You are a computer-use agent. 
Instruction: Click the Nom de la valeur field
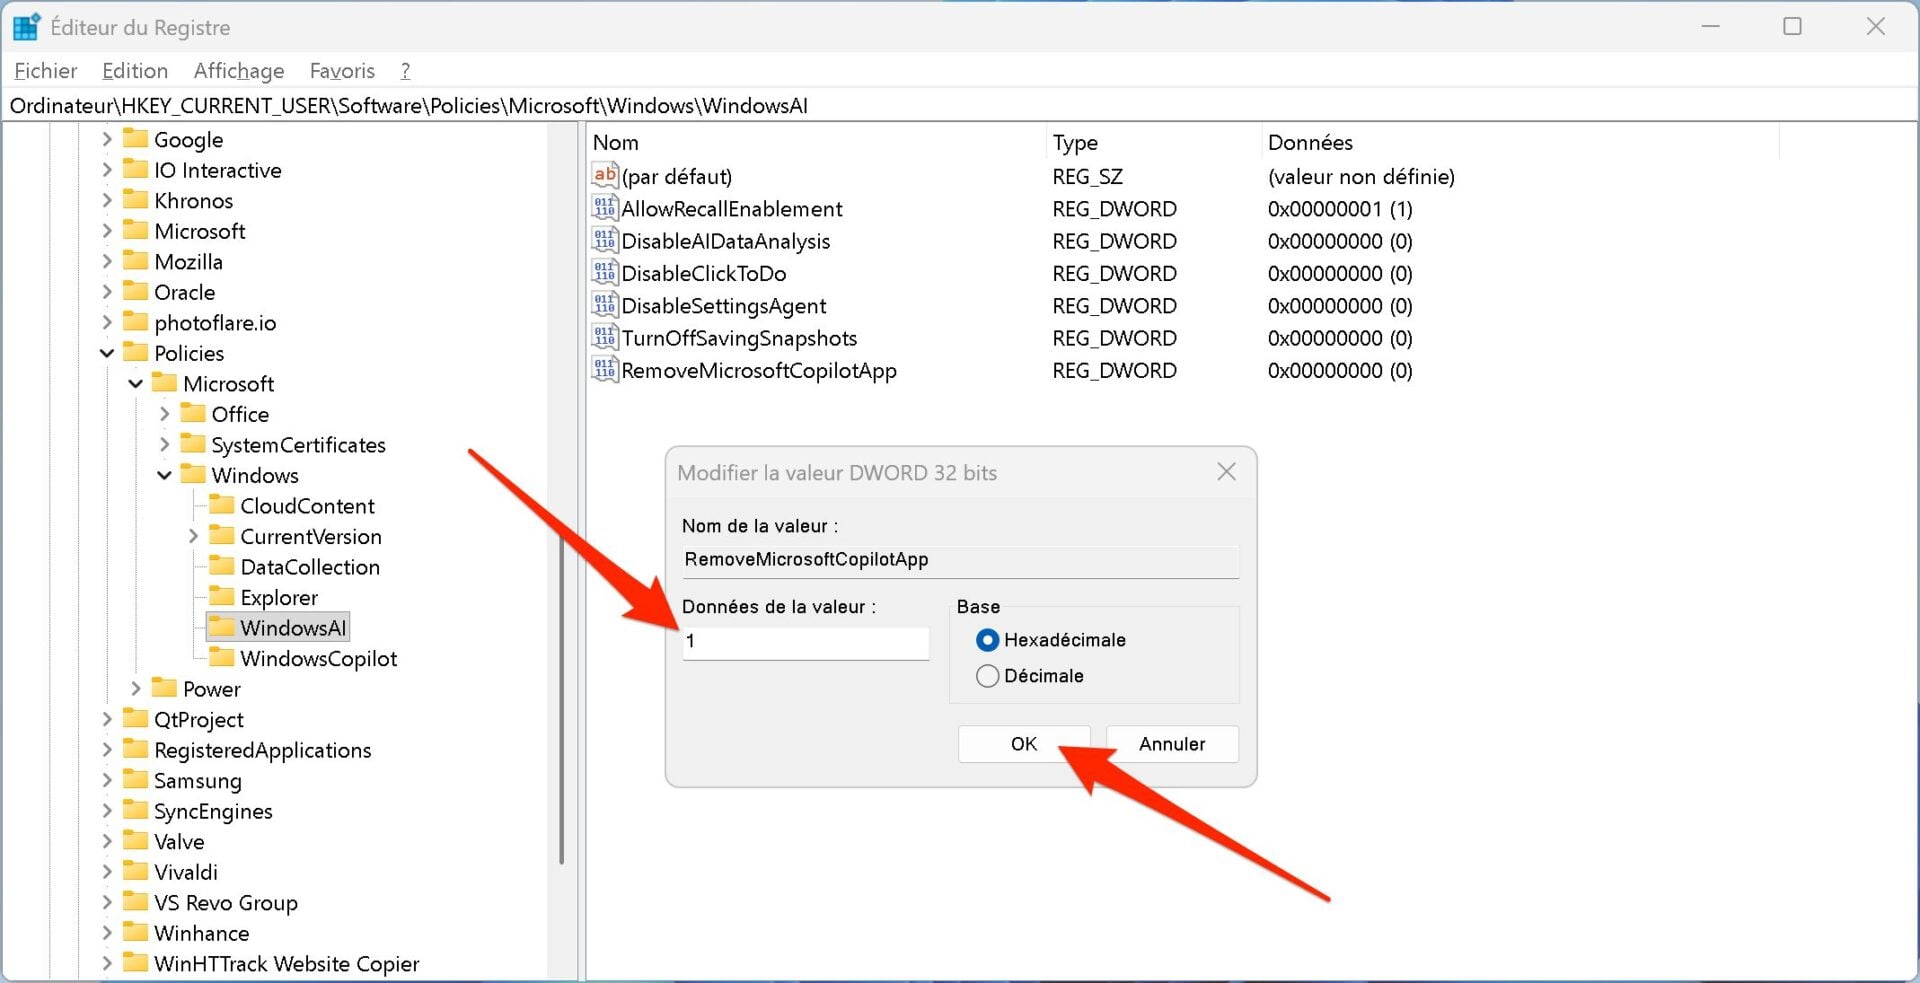coord(961,561)
